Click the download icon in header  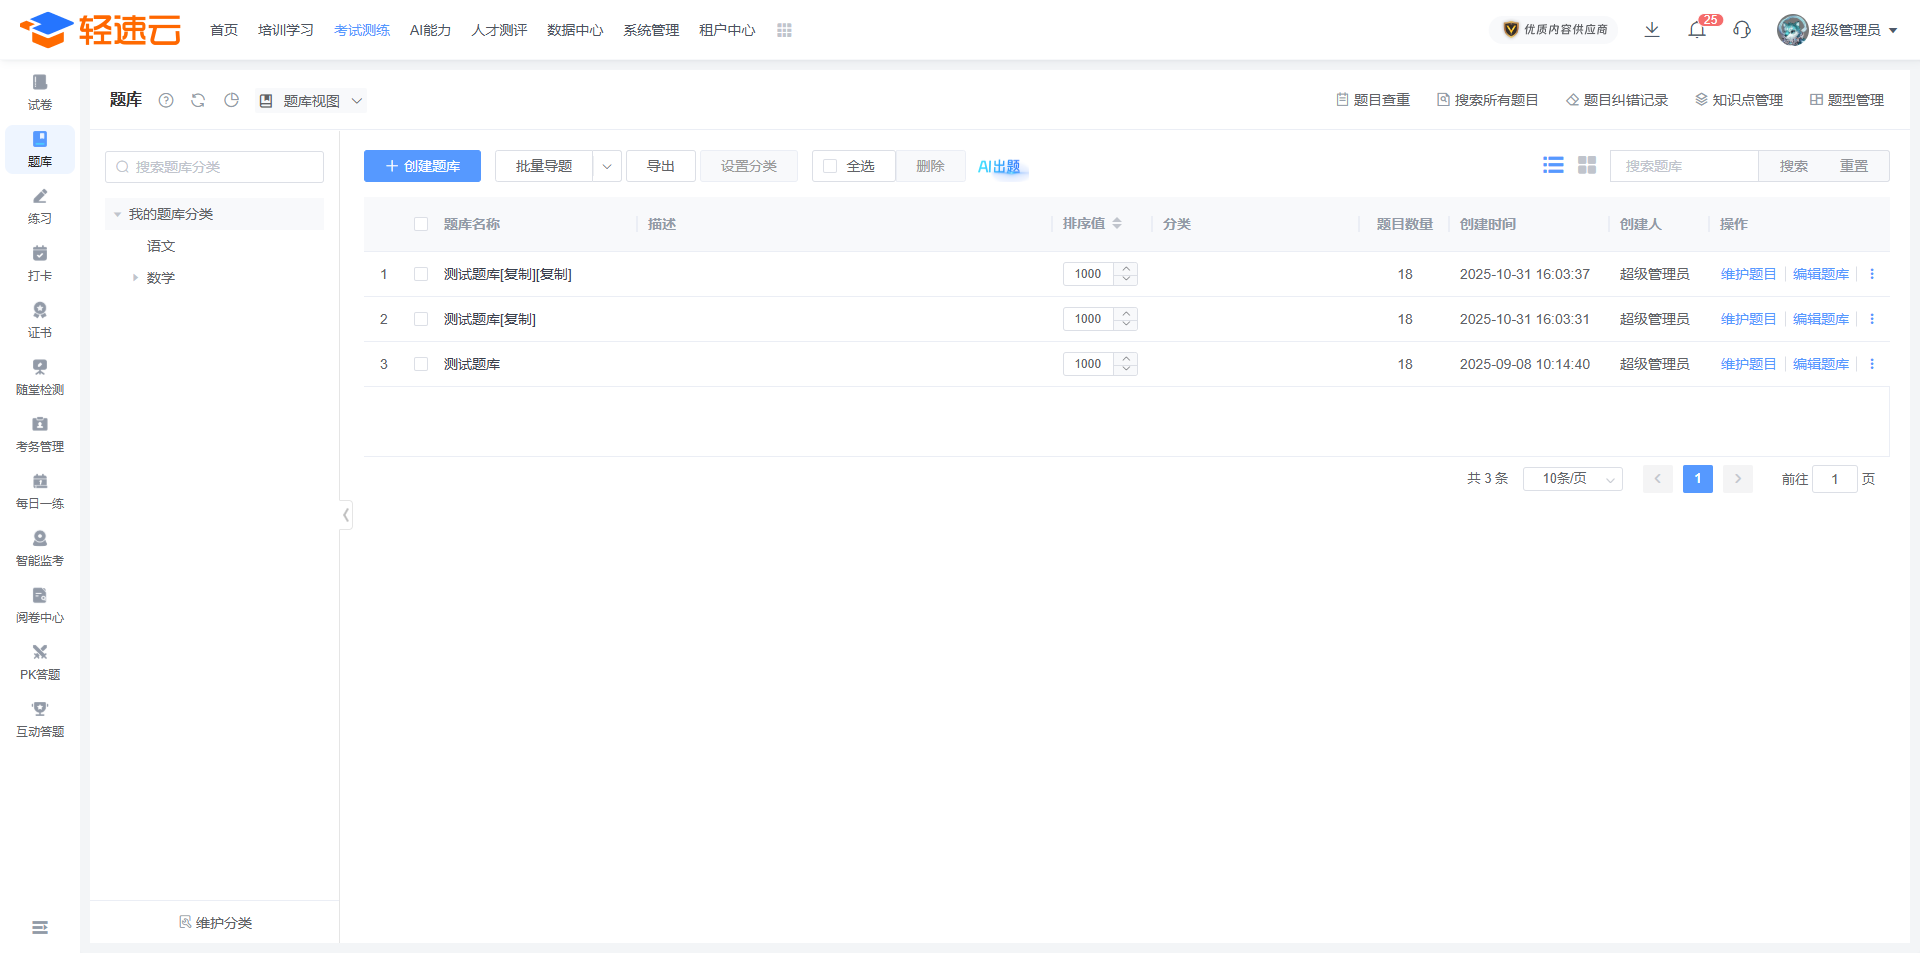point(1652,30)
